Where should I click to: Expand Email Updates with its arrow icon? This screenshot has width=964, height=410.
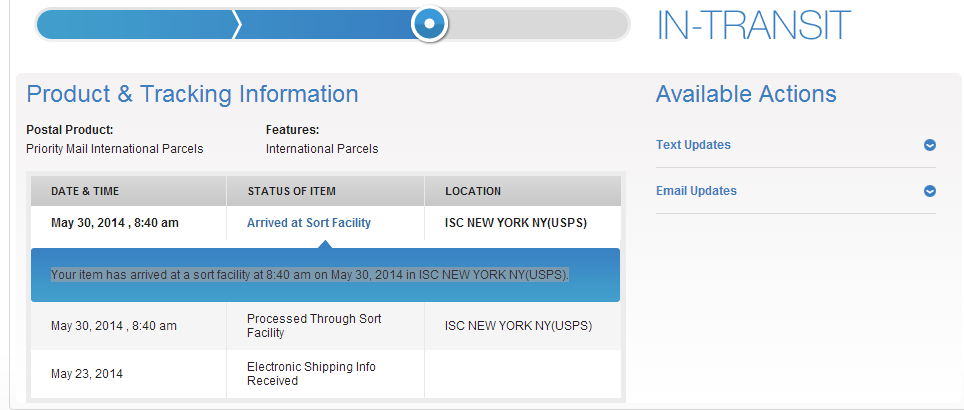click(930, 191)
